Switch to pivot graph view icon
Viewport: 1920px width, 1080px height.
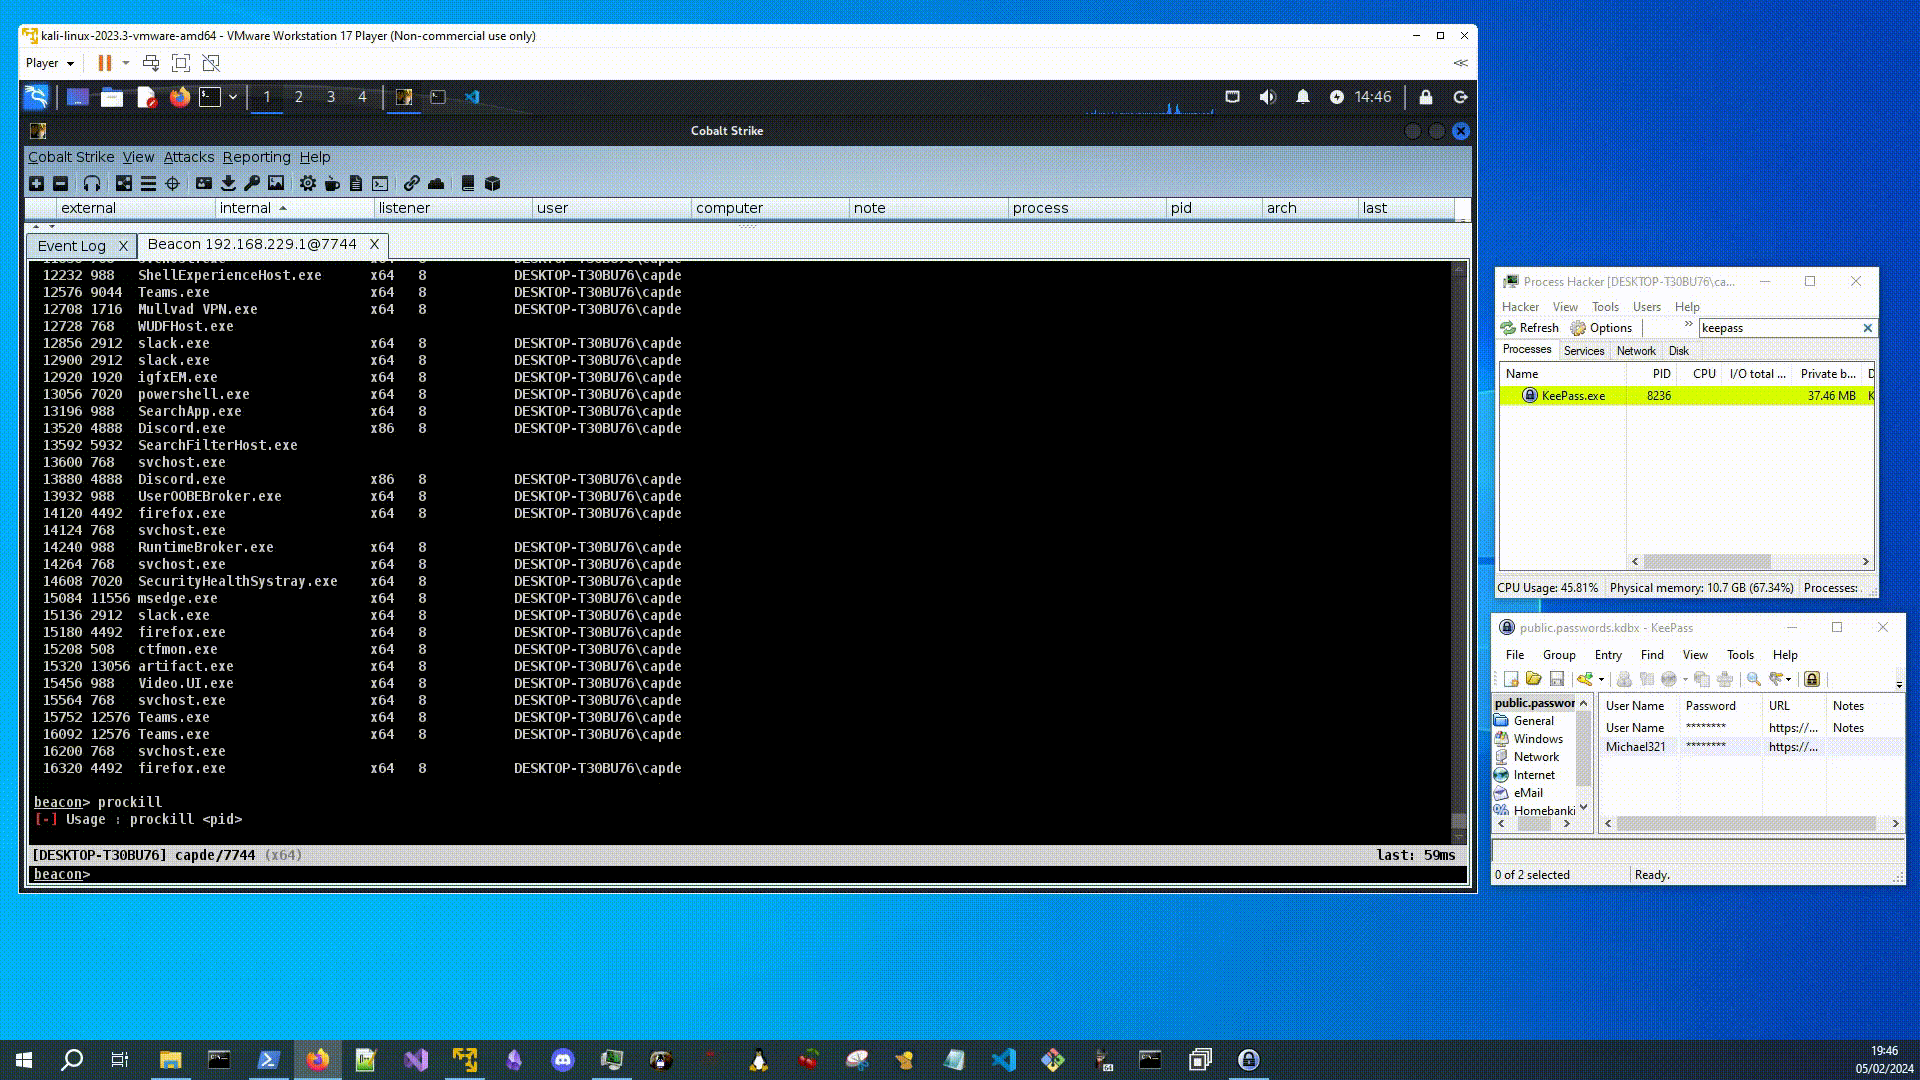pyautogui.click(x=124, y=183)
